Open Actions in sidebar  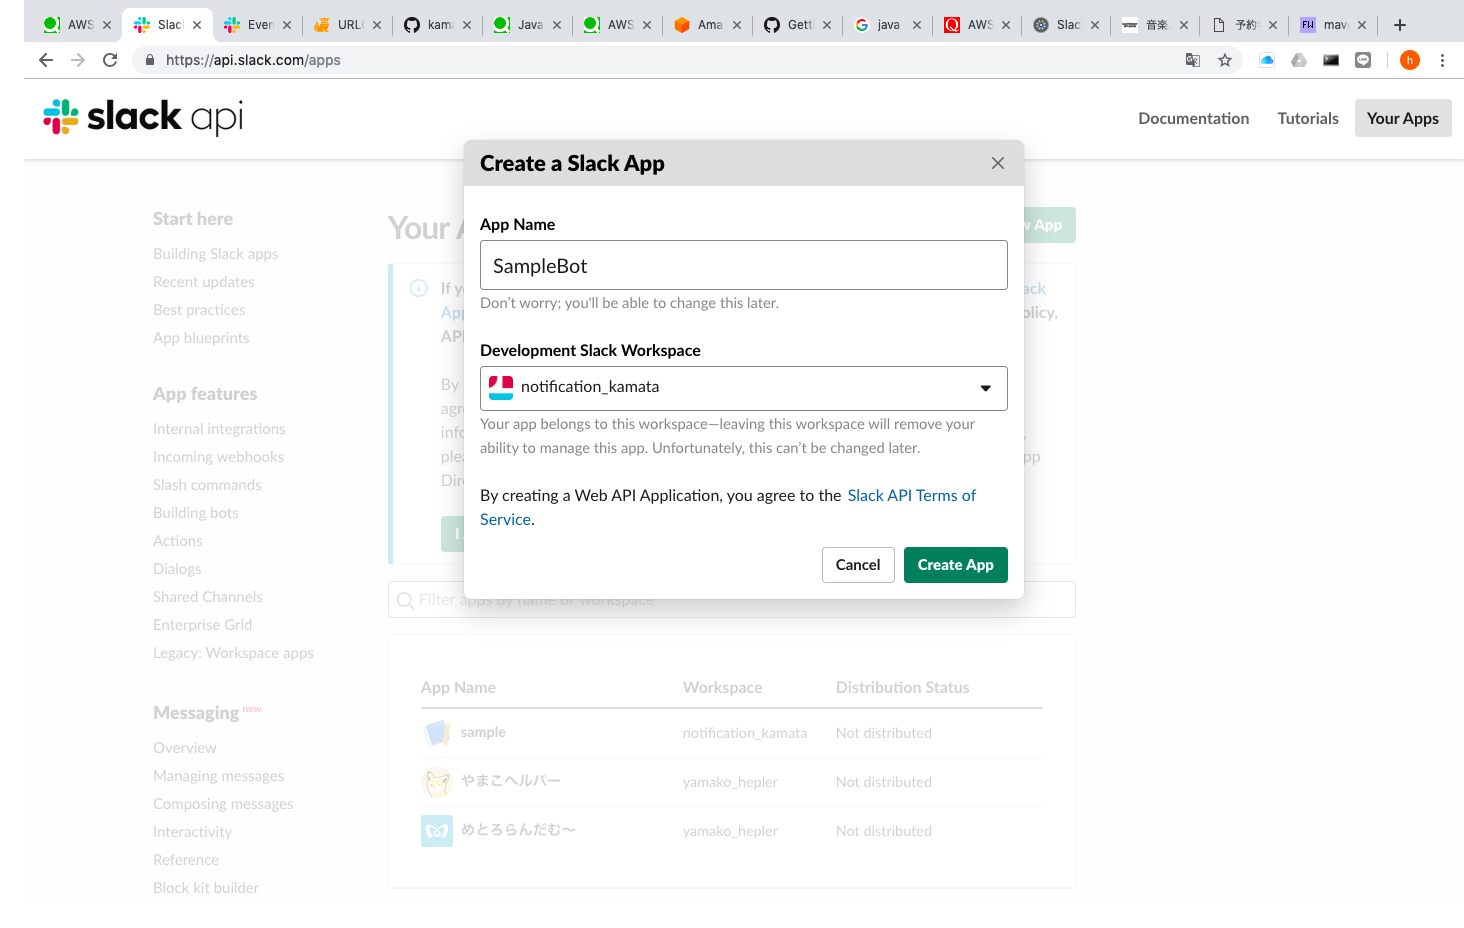[178, 541]
